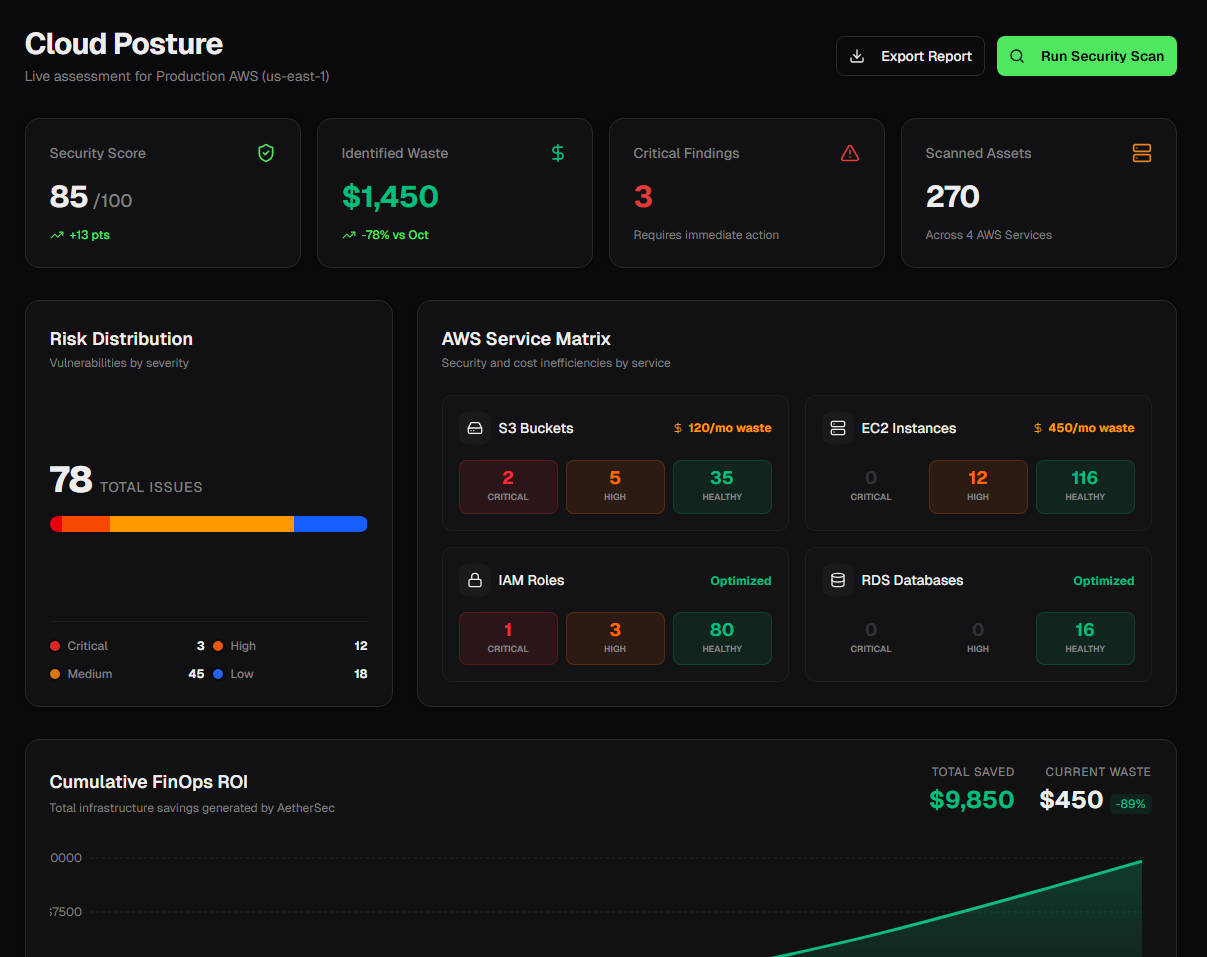Screen dimensions: 1207x957
Task: Start the Run Security Scan button
Action: 1086,56
